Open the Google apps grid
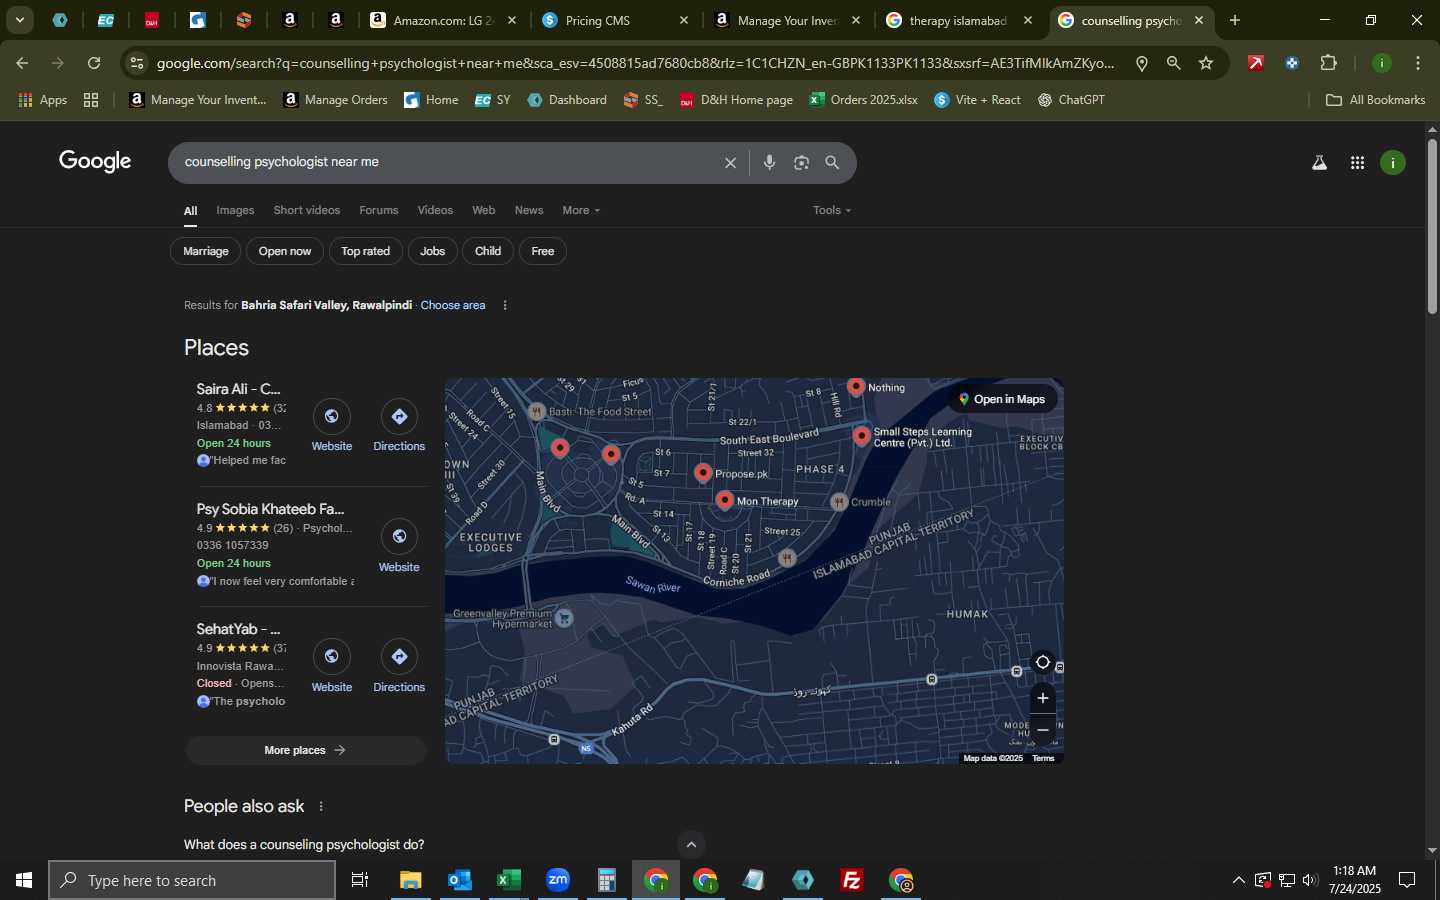Image resolution: width=1440 pixels, height=900 pixels. [x=1357, y=163]
